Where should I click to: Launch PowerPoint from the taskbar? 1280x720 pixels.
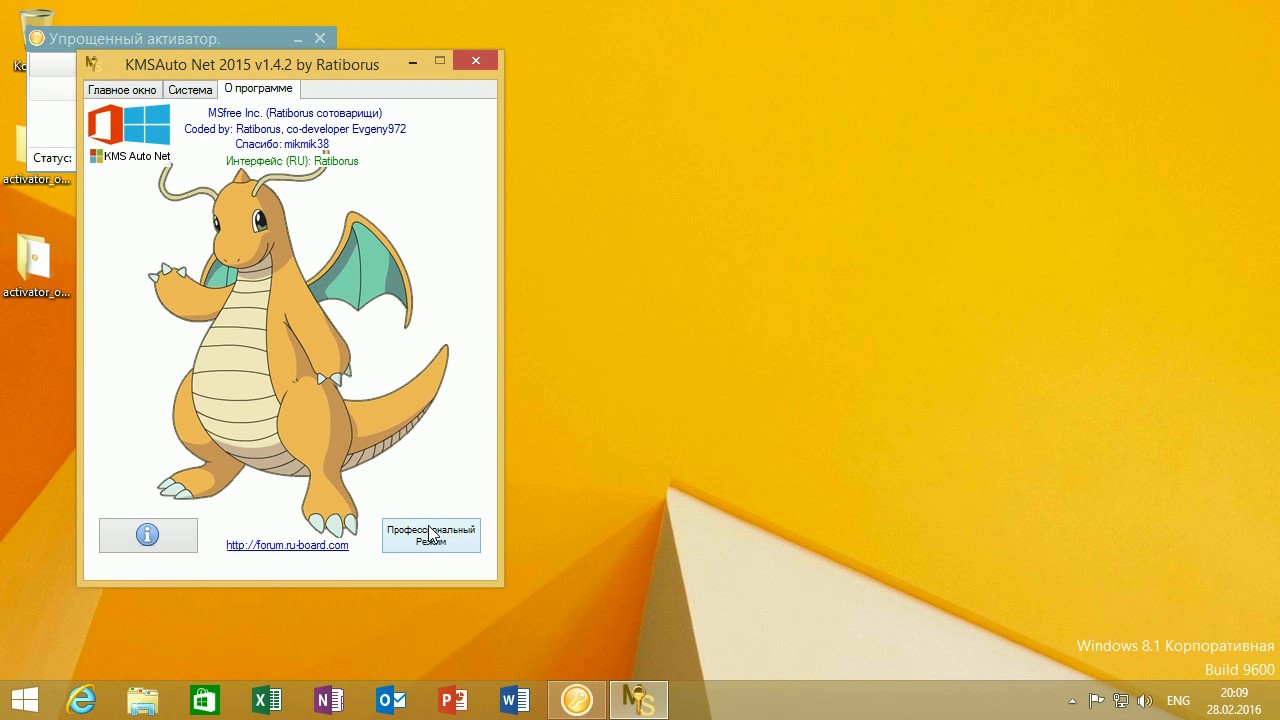pos(453,700)
